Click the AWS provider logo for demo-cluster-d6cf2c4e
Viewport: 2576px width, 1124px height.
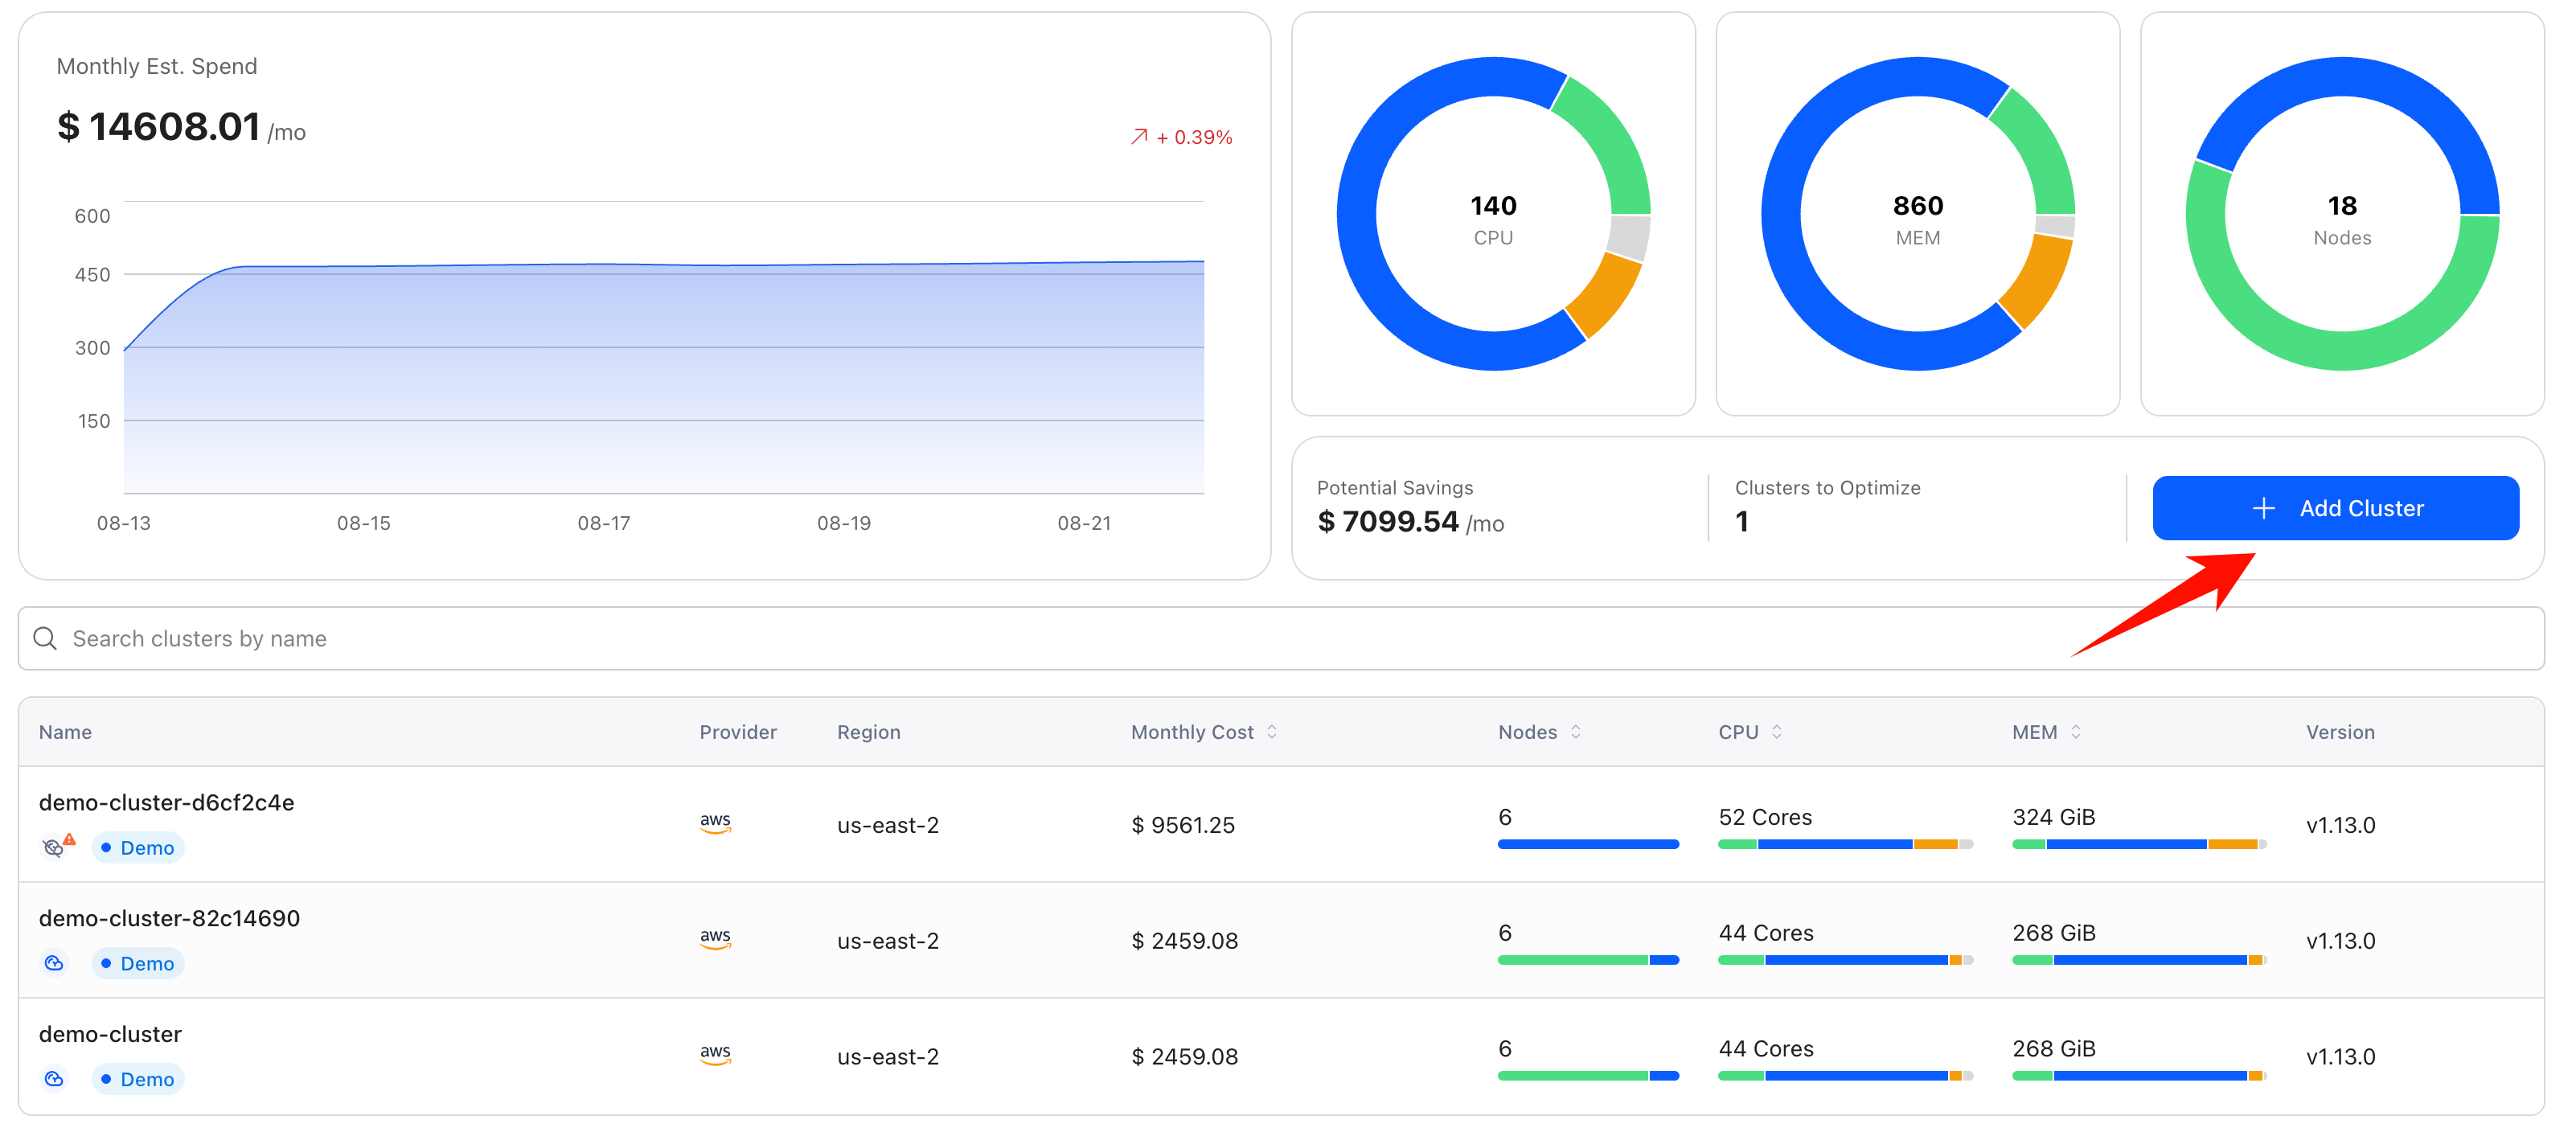point(715,823)
